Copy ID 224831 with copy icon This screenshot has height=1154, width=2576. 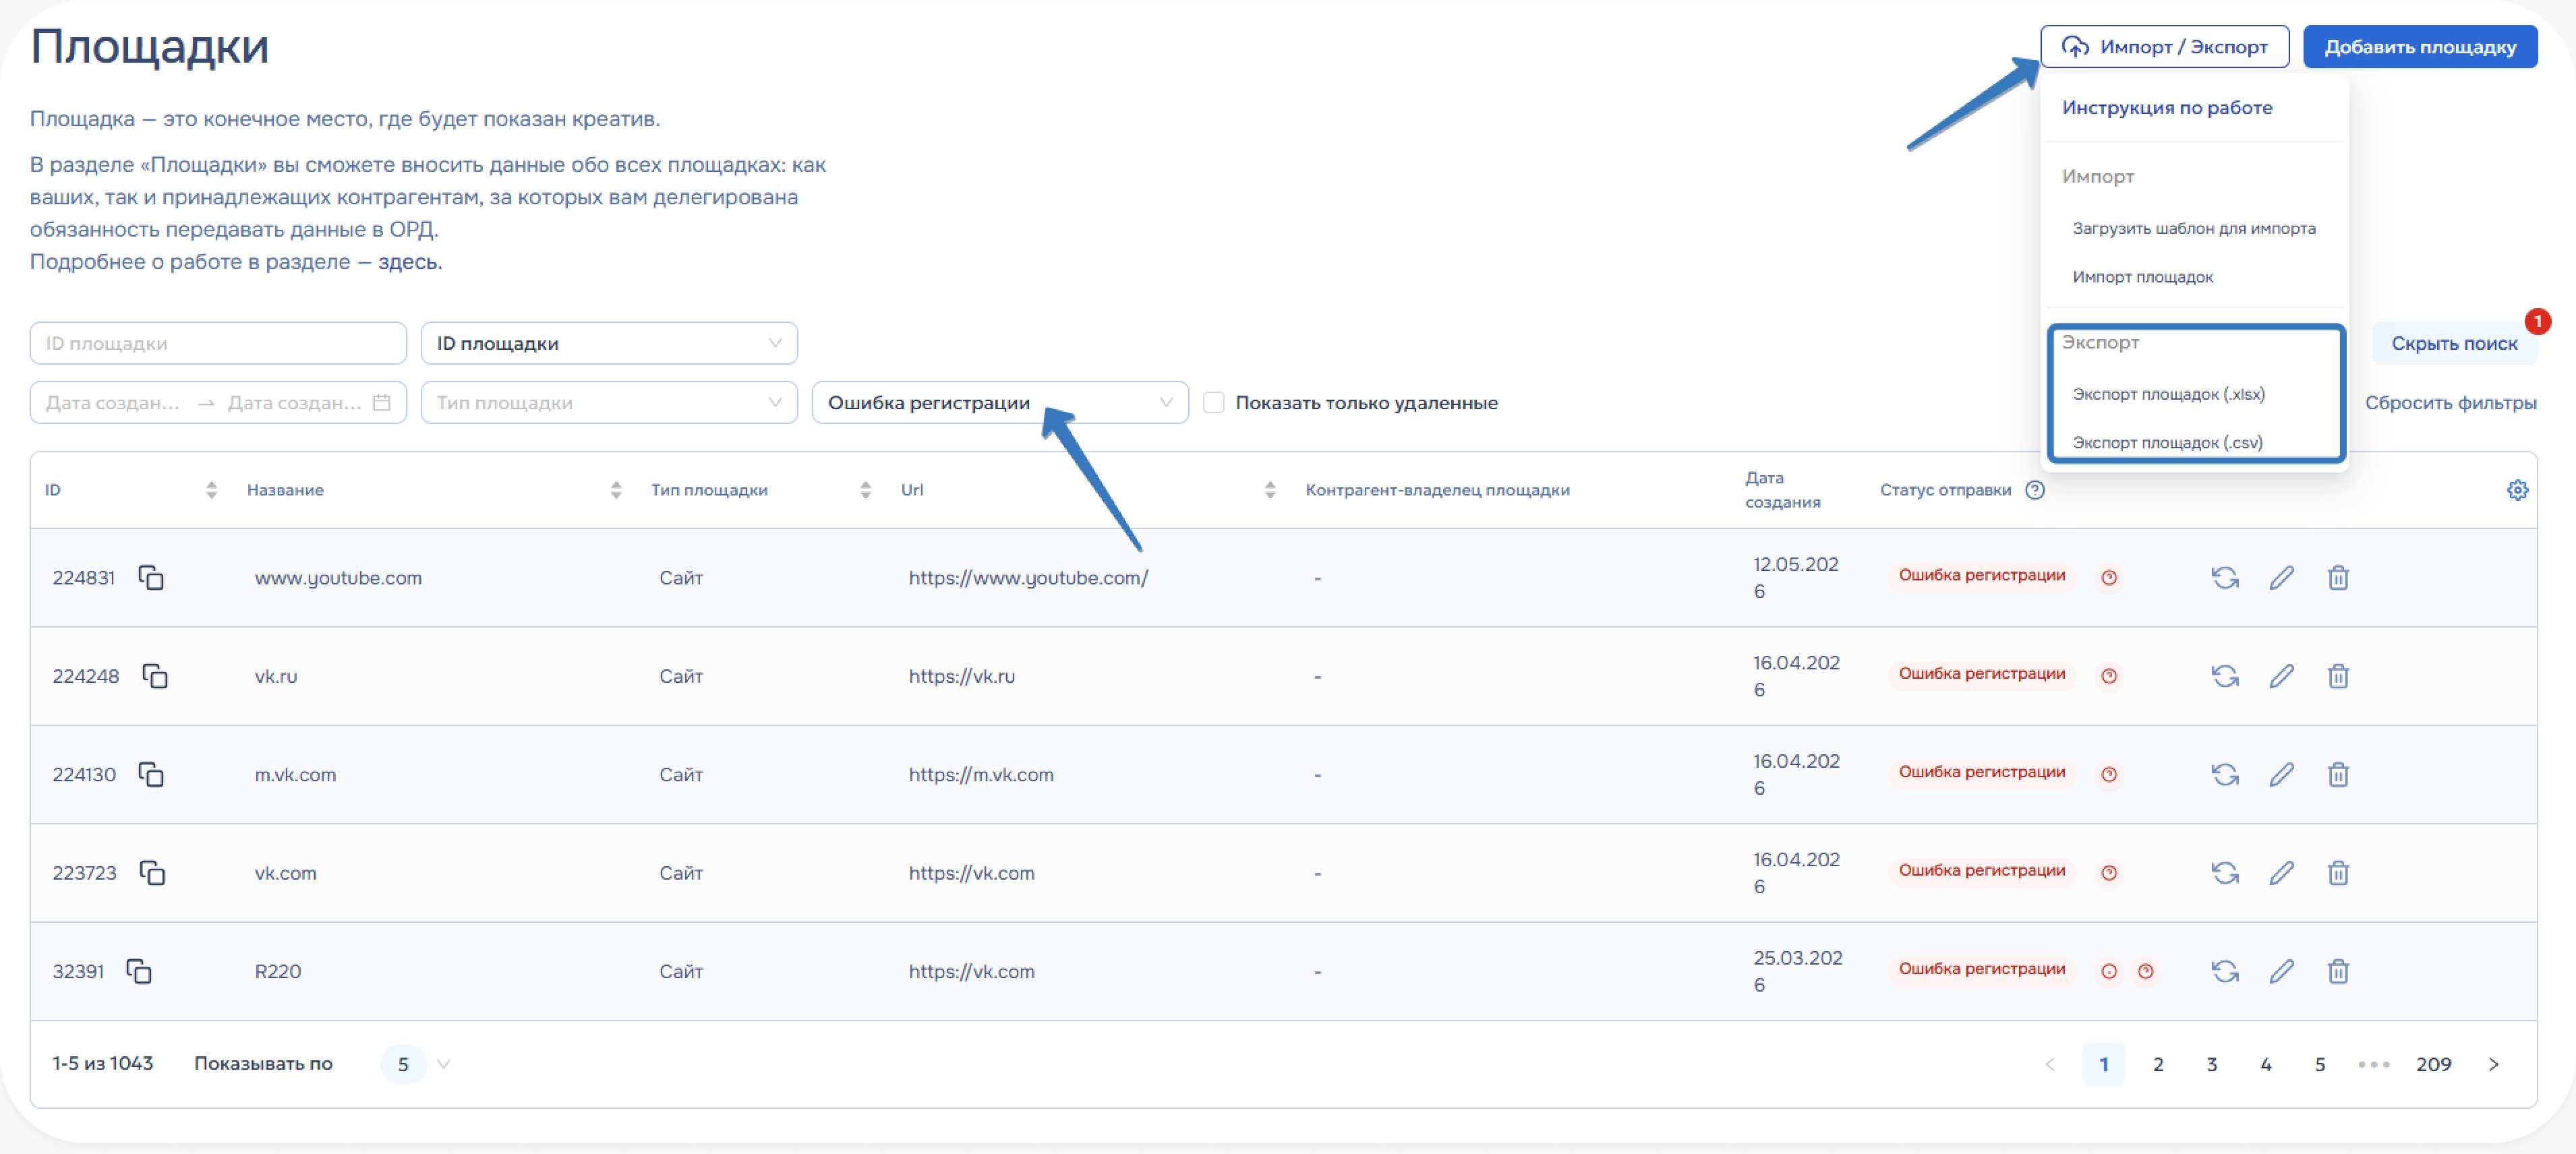pyautogui.click(x=151, y=577)
